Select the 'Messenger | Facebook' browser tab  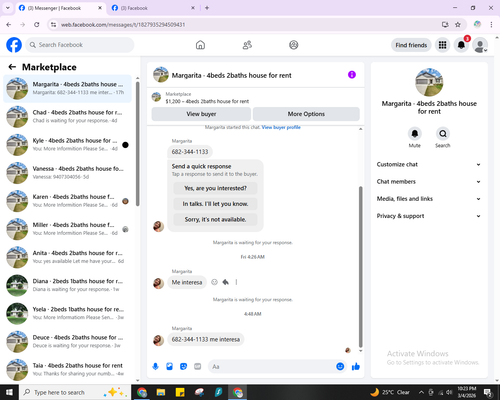(x=60, y=8)
